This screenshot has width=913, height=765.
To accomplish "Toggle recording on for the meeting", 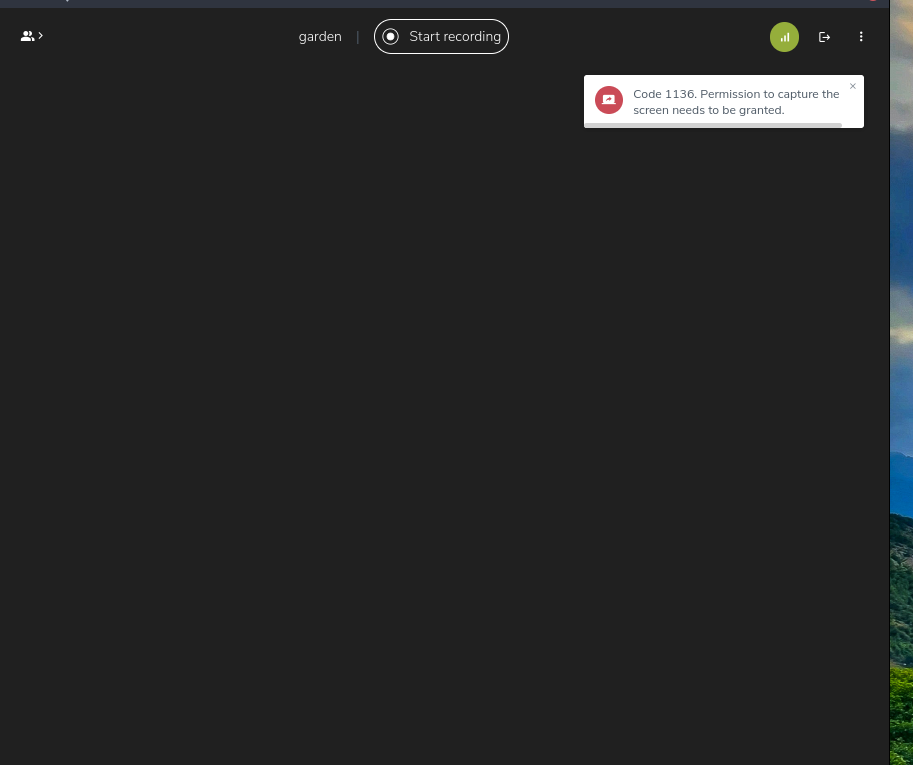I will click(441, 36).
